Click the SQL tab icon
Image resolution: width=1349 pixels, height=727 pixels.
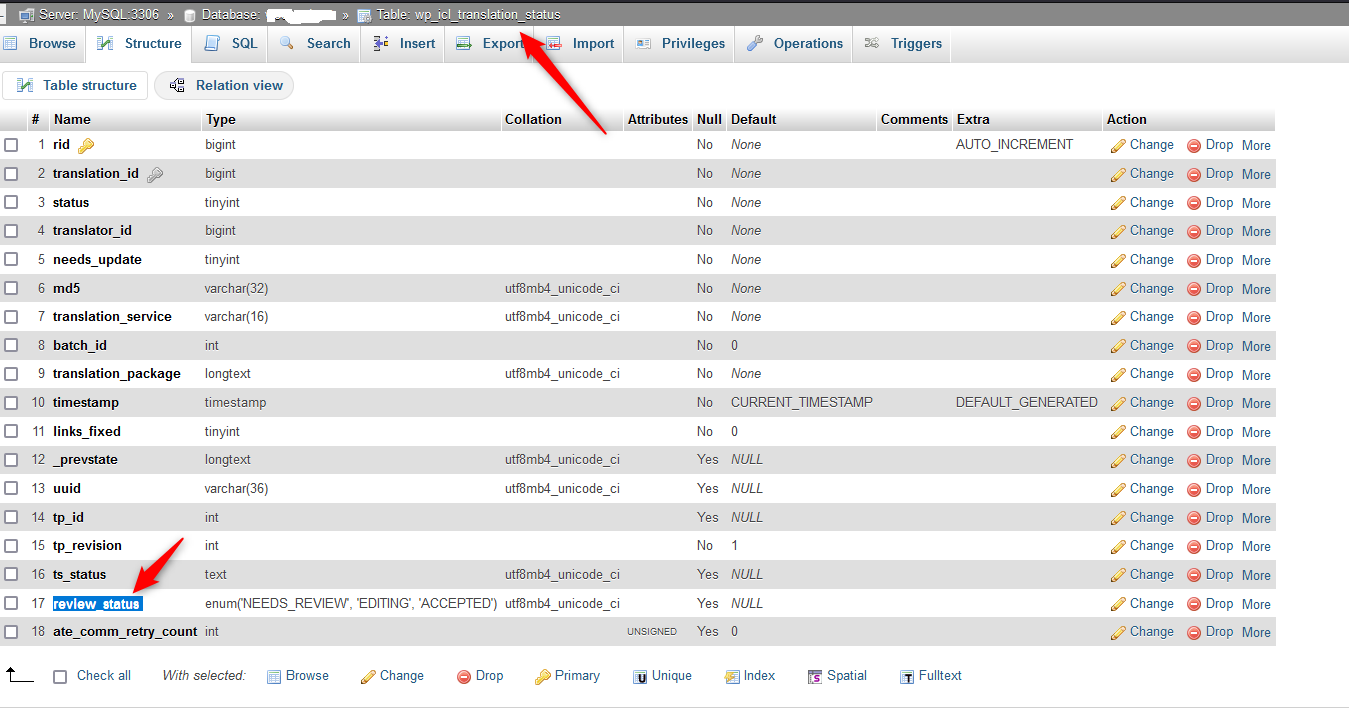click(212, 44)
